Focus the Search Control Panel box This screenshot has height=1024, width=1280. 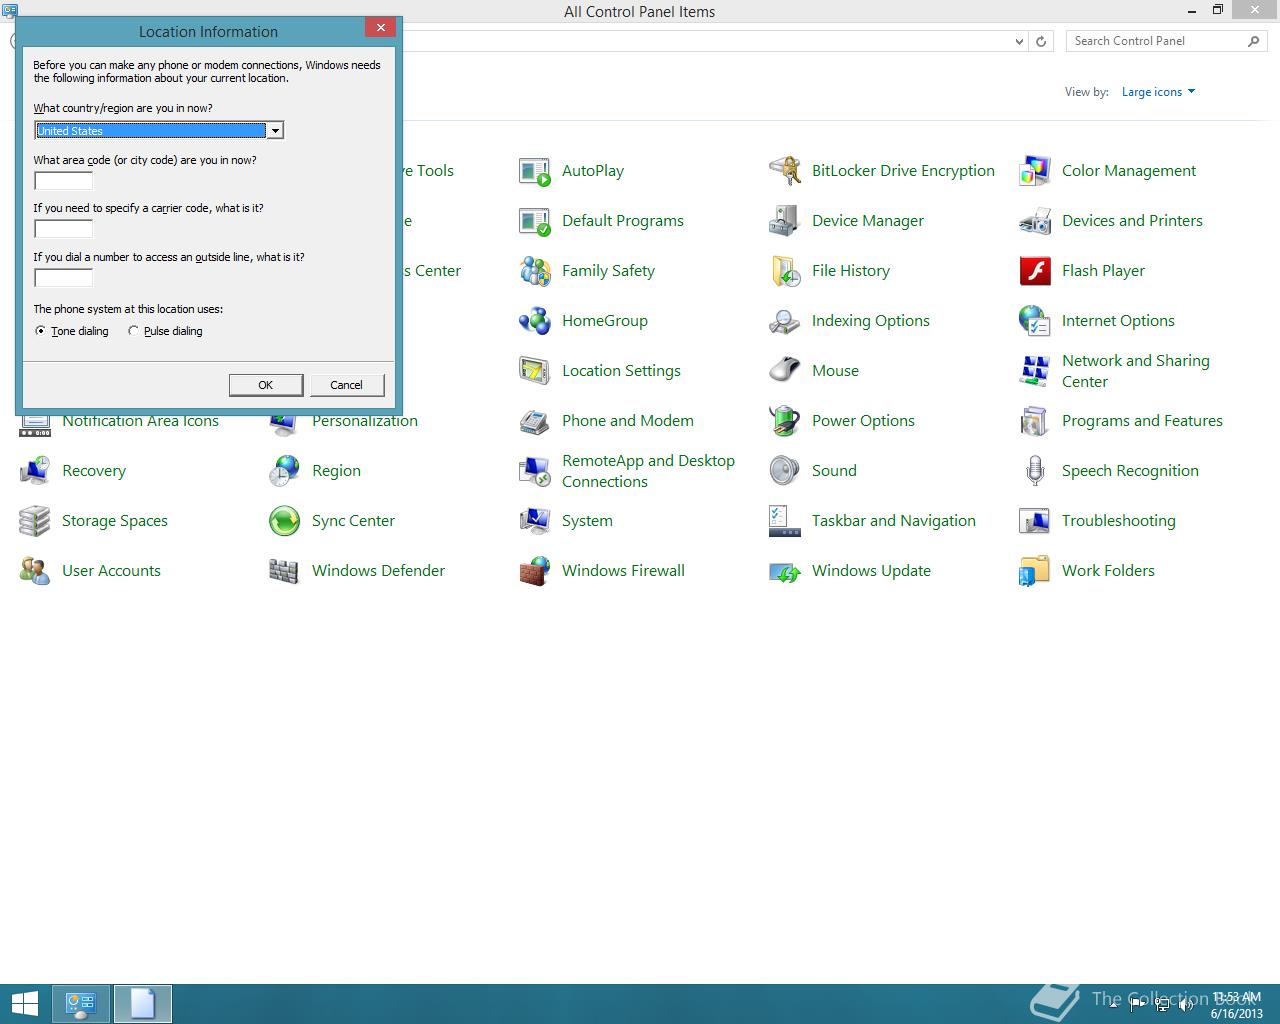[1155, 41]
